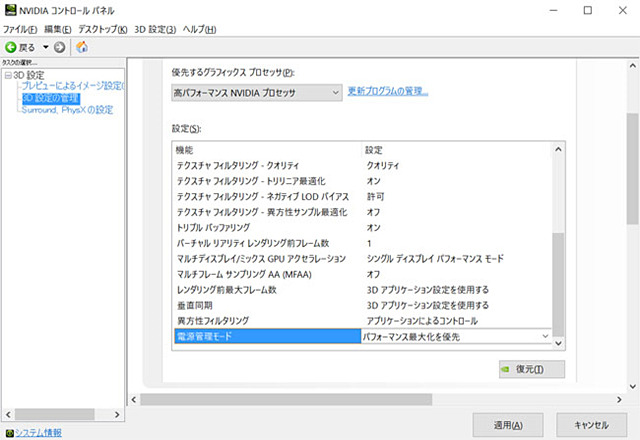The image size is (640, 440).
Task: Select マルチディスプレイ/ミックス GPU アクセラレーション row
Action: [x=362, y=259]
